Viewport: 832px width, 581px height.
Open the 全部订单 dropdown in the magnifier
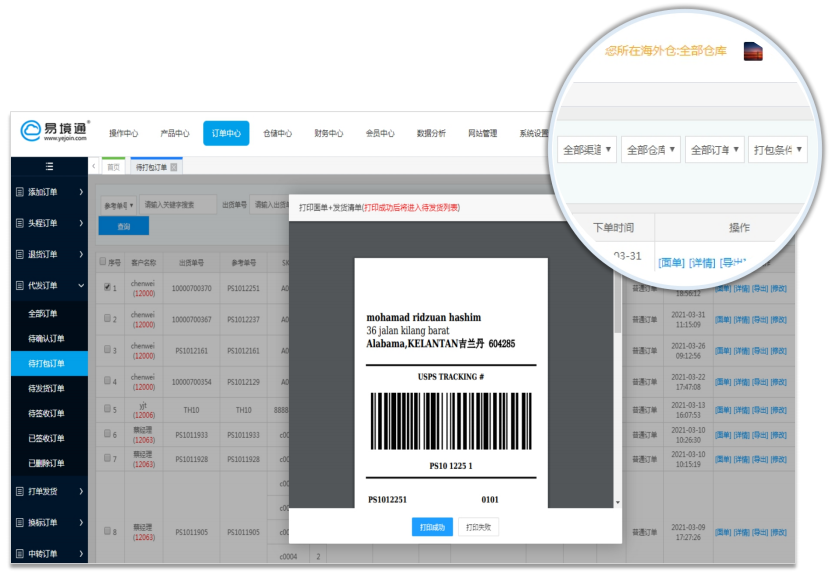(715, 150)
